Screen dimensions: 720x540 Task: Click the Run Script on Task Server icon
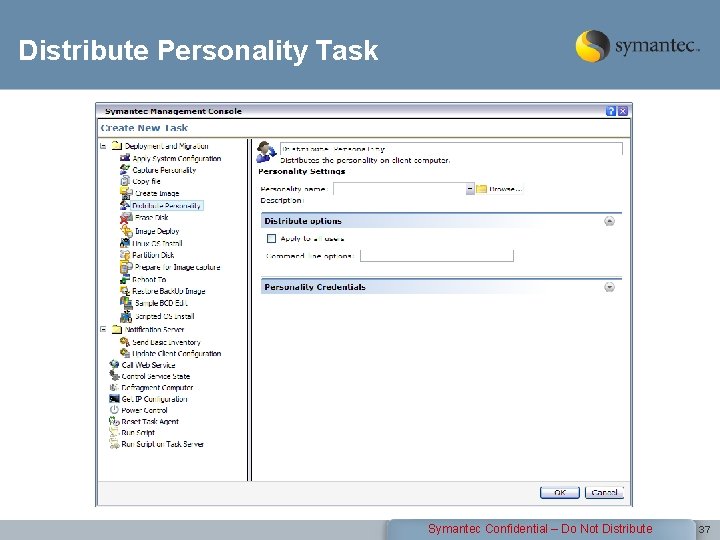(114, 444)
